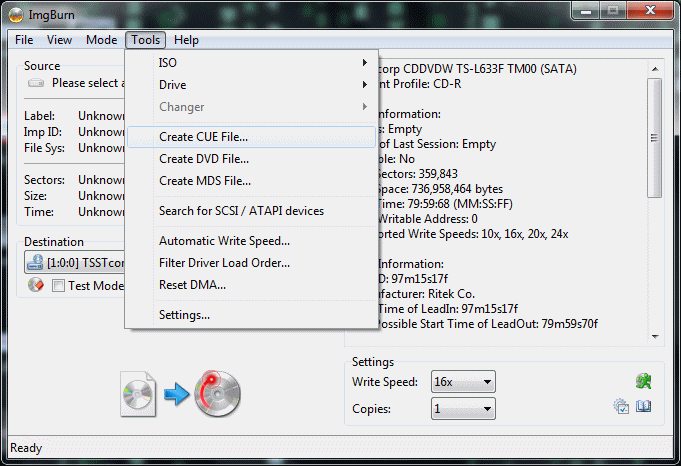Click the 'Sectors: 359,843' info line
Image resolution: width=681 pixels, height=466 pixels.
point(418,174)
